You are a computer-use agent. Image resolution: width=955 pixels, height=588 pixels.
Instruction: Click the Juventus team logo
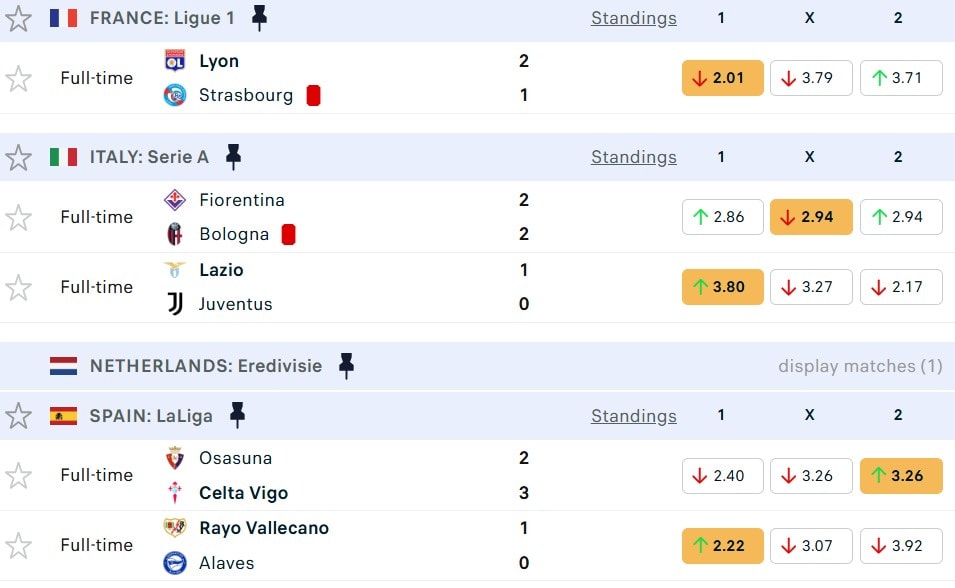click(x=175, y=304)
